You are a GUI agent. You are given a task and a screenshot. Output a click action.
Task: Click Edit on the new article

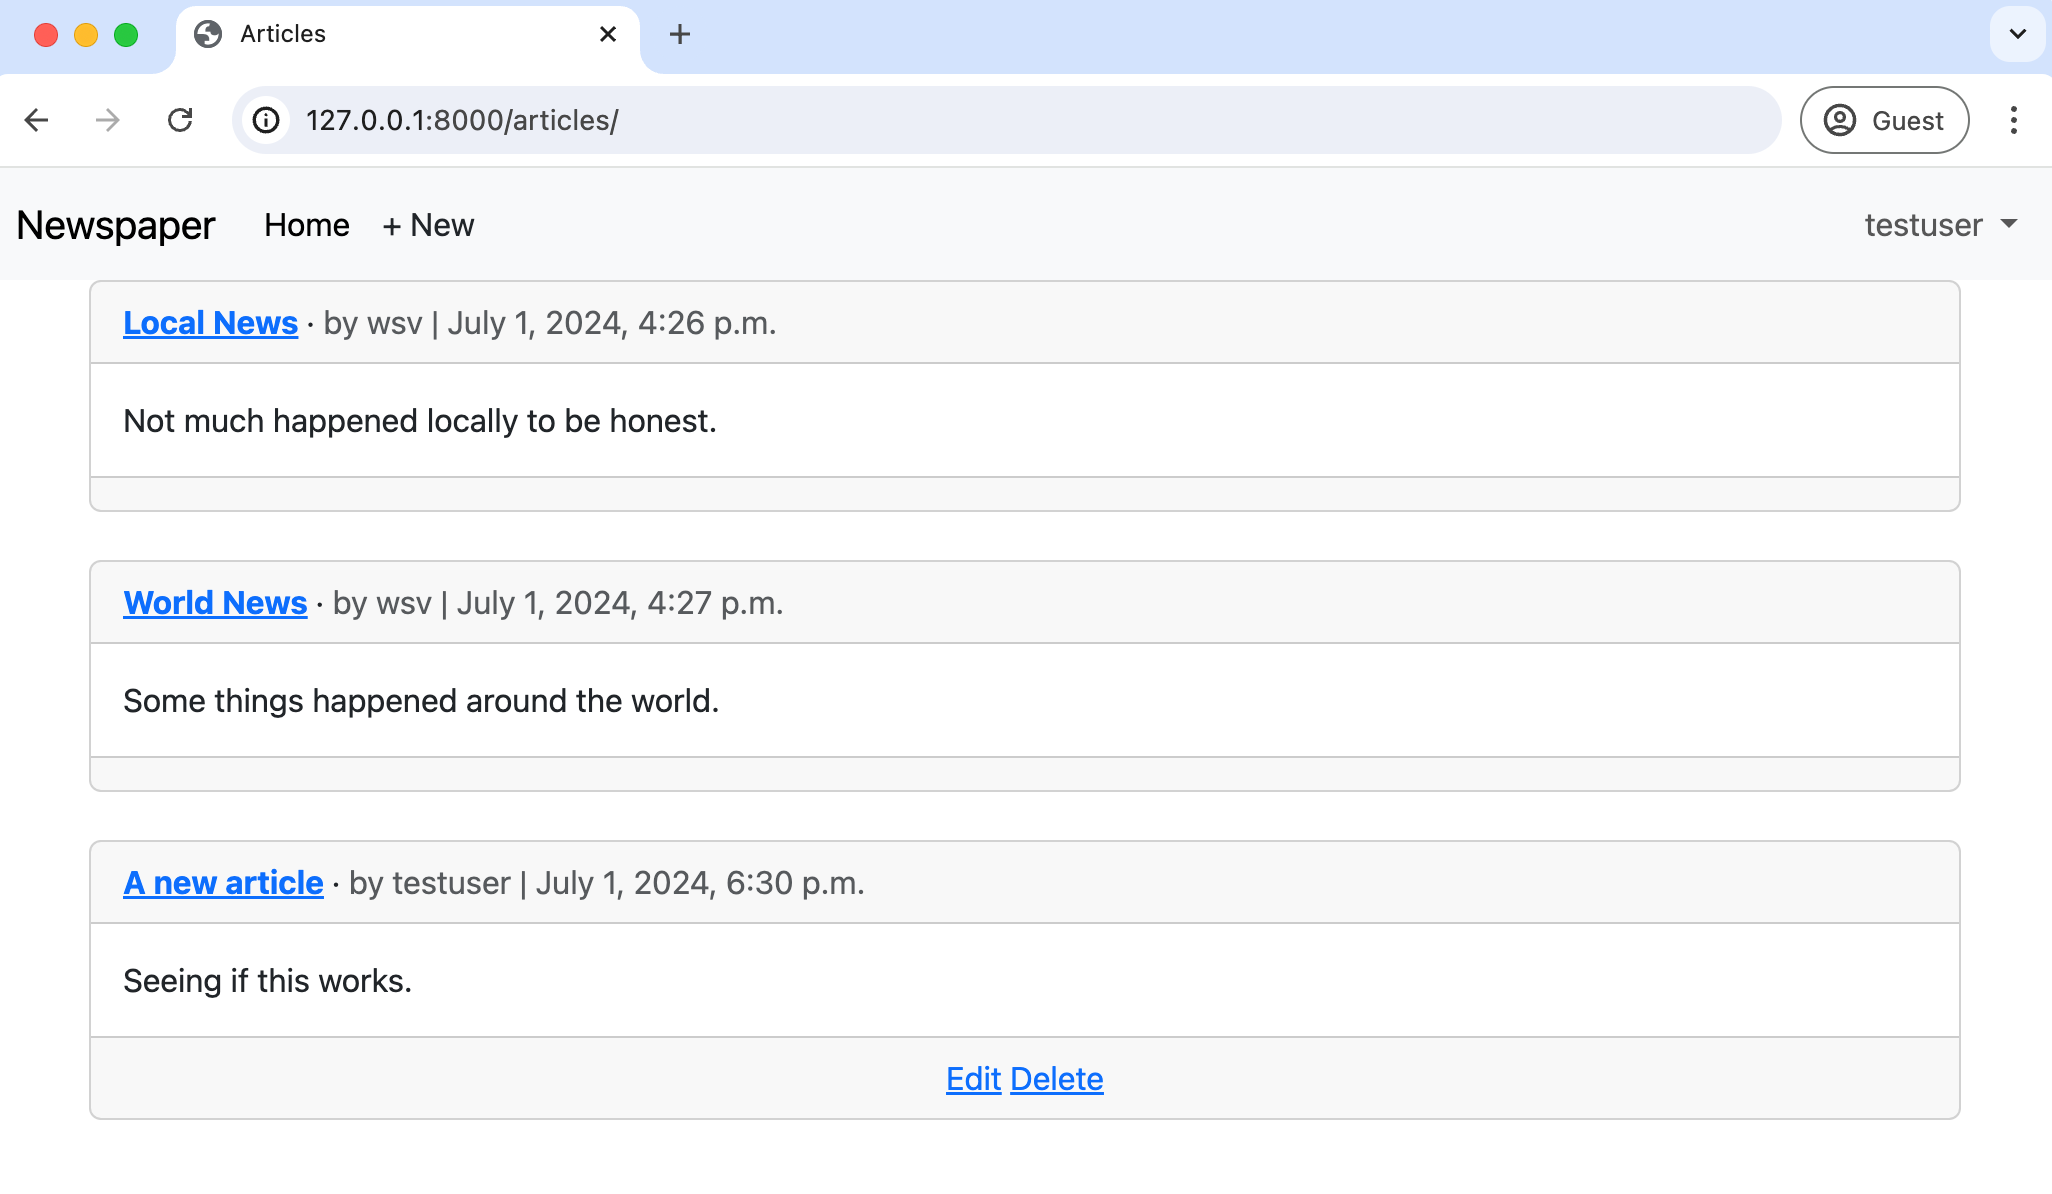973,1077
